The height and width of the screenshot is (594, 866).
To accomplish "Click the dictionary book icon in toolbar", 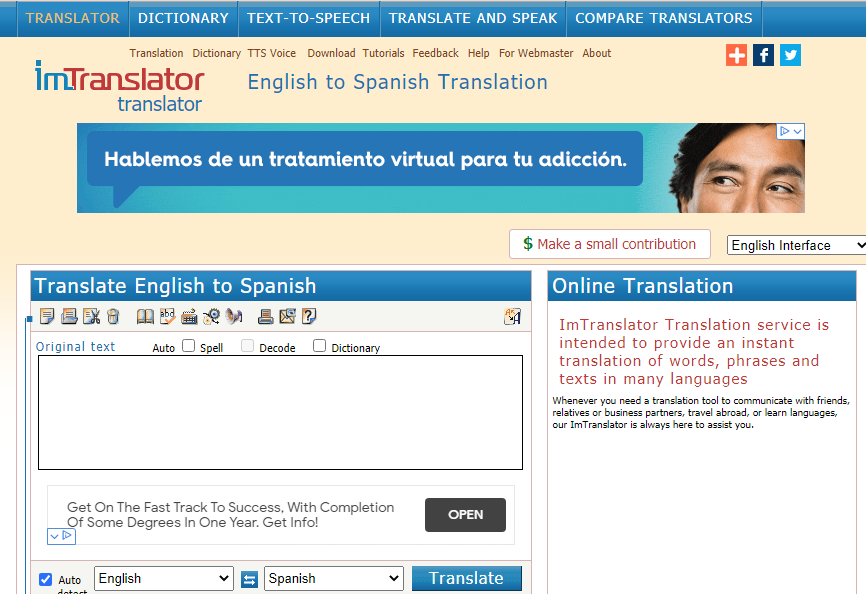I will pyautogui.click(x=145, y=317).
